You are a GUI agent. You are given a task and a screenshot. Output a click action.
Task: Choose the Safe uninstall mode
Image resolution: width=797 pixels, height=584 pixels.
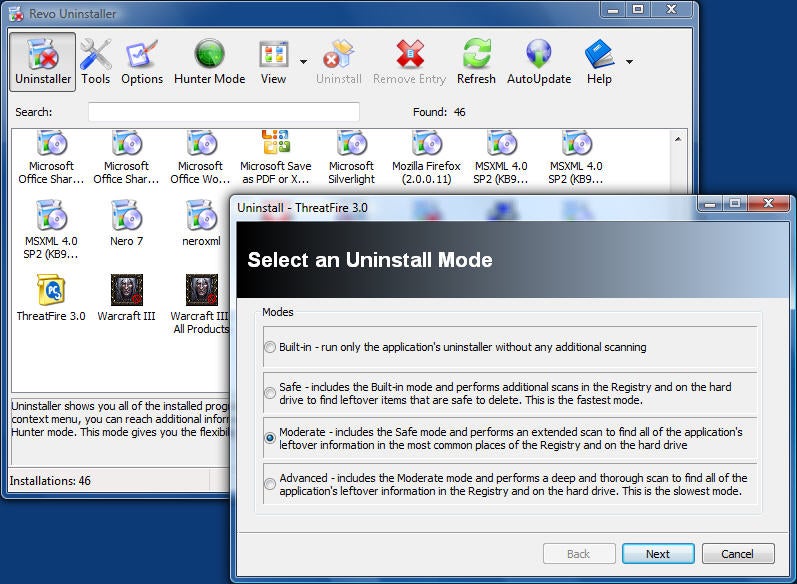(270, 393)
